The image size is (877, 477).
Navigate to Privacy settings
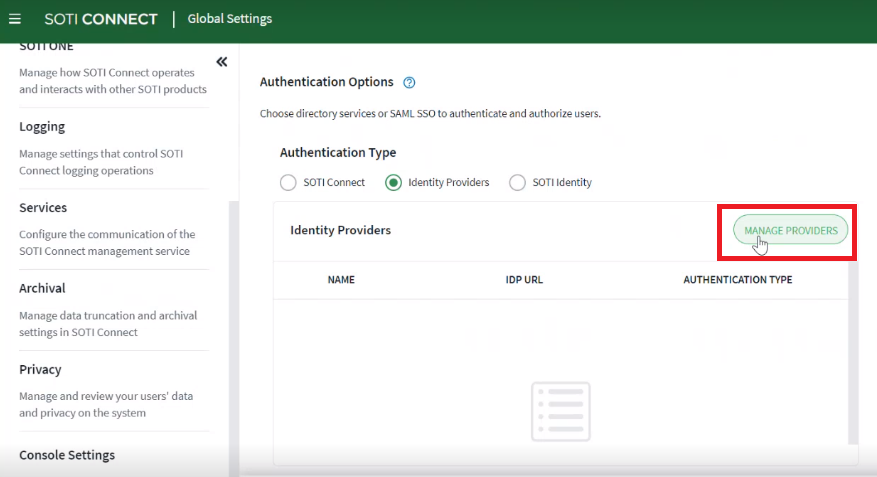coord(40,369)
